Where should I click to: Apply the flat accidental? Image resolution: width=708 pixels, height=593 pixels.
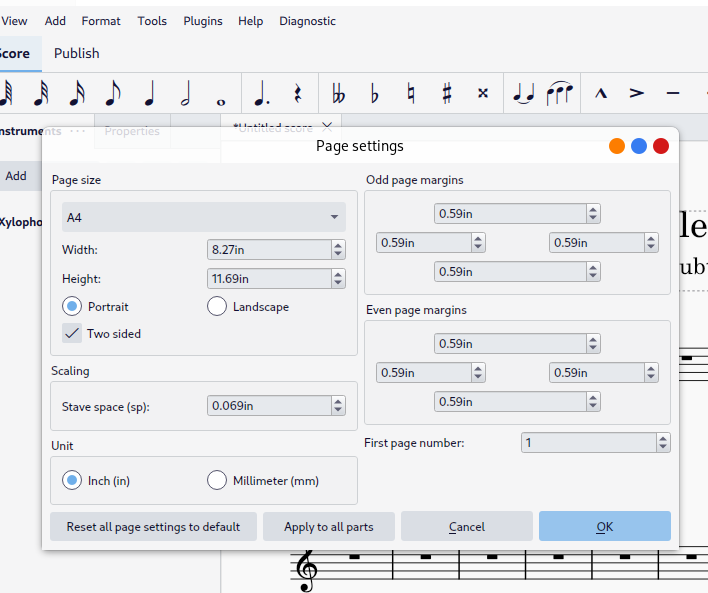[x=374, y=93]
